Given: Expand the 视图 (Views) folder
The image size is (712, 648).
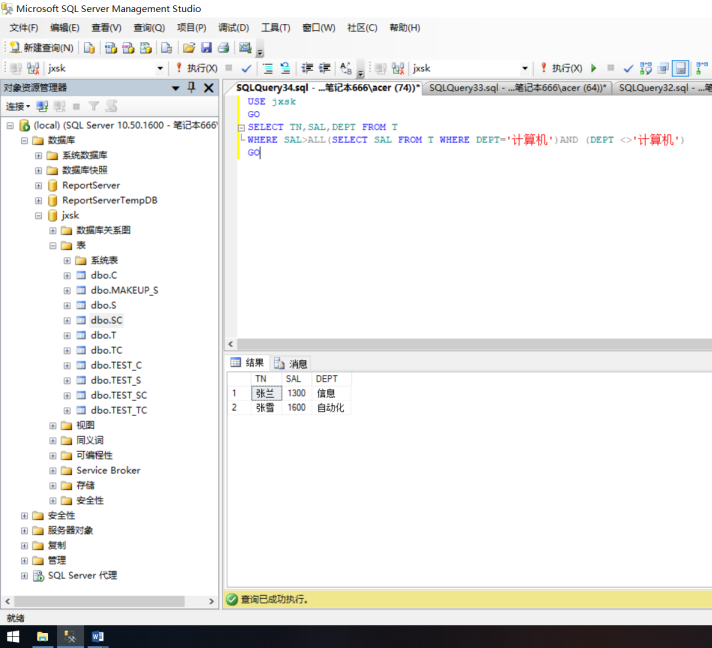Looking at the screenshot, I should click(53, 425).
